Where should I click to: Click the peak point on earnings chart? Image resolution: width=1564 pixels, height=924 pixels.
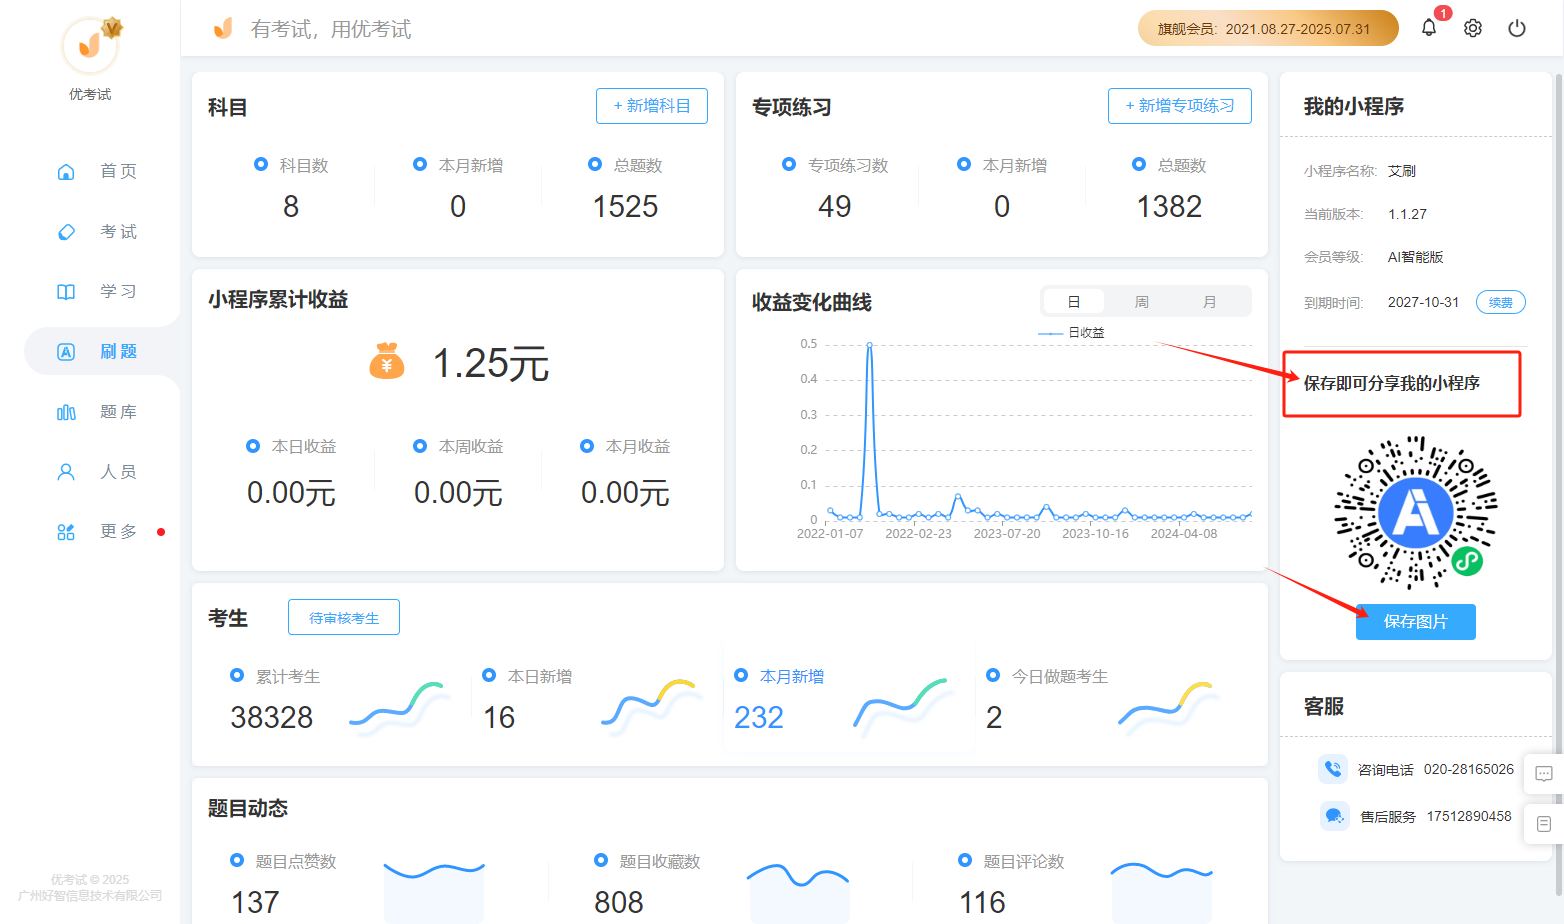coord(870,345)
